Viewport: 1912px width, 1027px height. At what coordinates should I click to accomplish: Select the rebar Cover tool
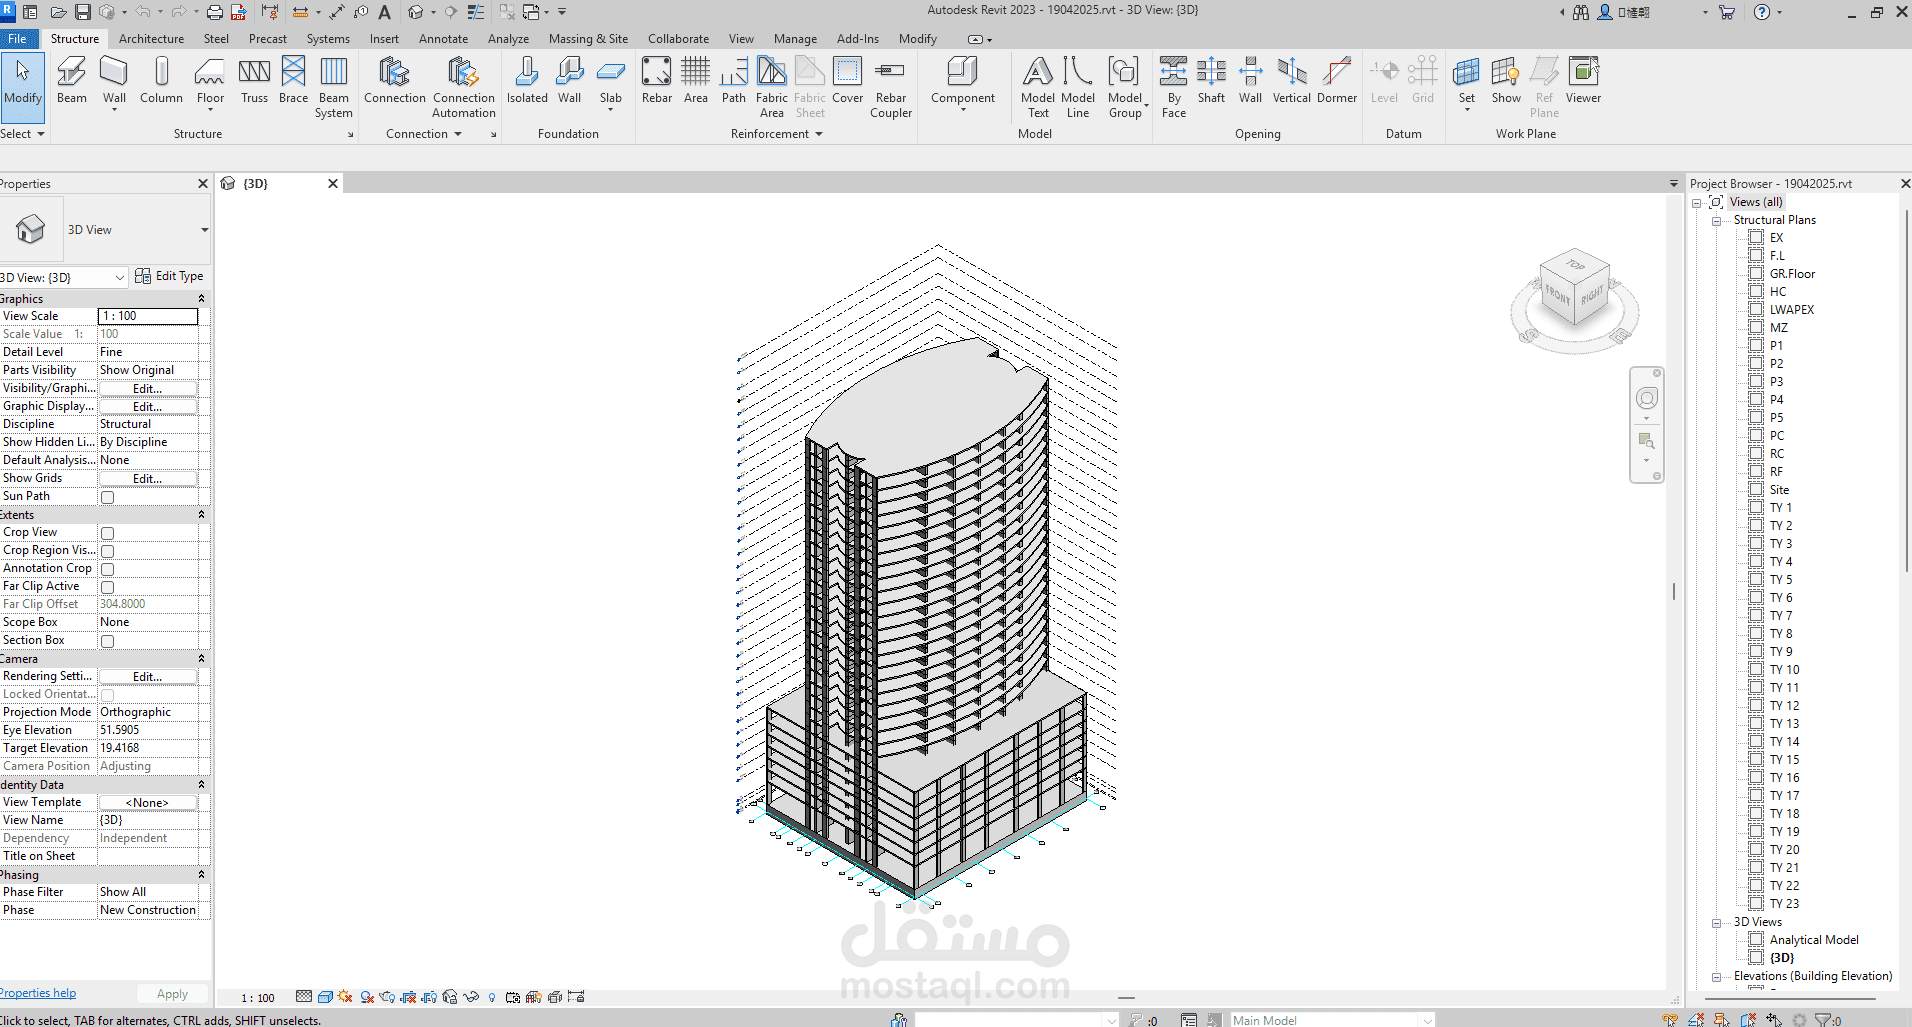tap(847, 80)
